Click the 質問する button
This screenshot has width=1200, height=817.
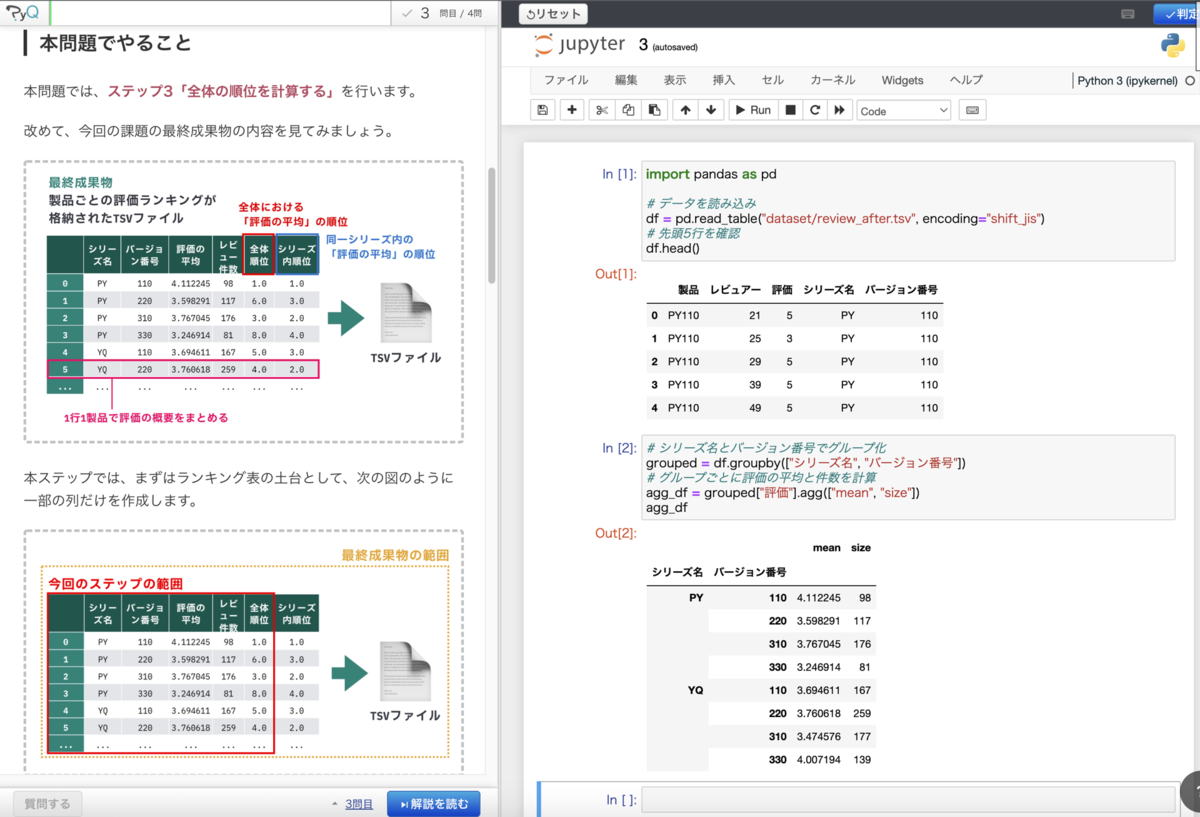(47, 804)
